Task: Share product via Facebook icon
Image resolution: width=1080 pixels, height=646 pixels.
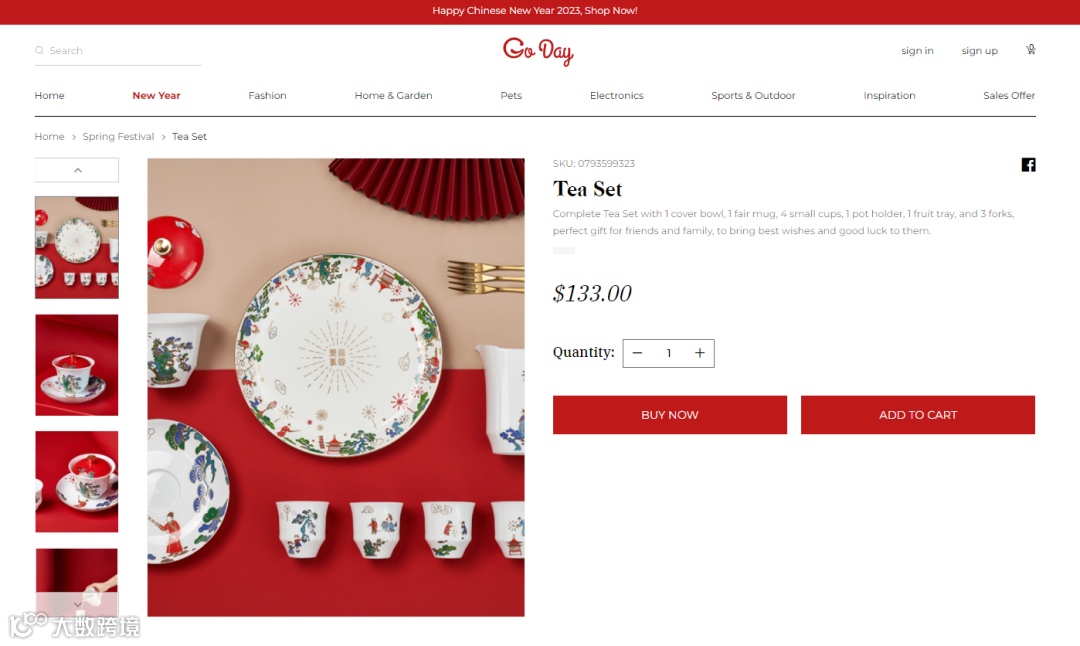Action: [1028, 165]
